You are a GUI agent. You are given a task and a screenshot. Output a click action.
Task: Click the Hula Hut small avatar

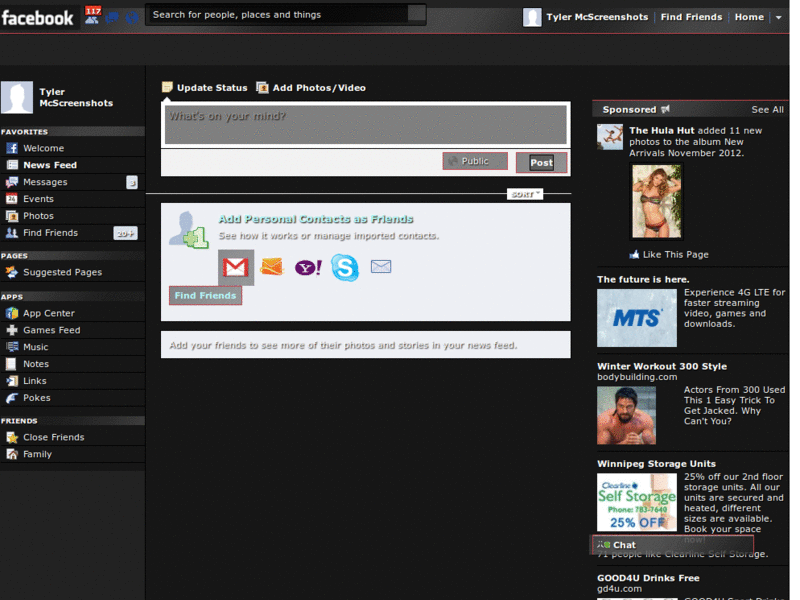[x=610, y=137]
